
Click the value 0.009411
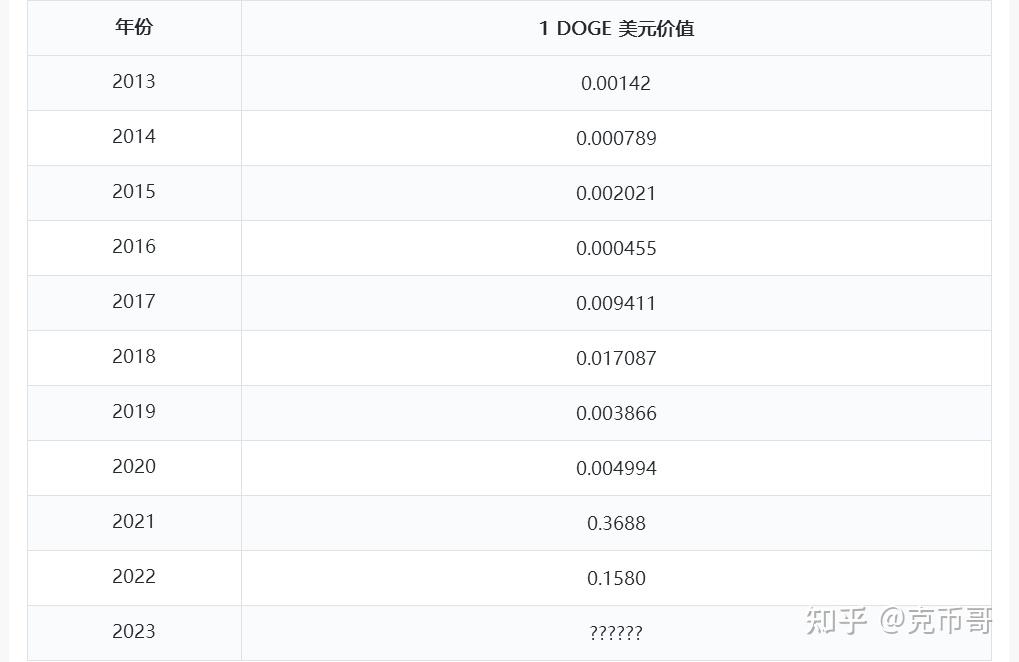coord(616,303)
